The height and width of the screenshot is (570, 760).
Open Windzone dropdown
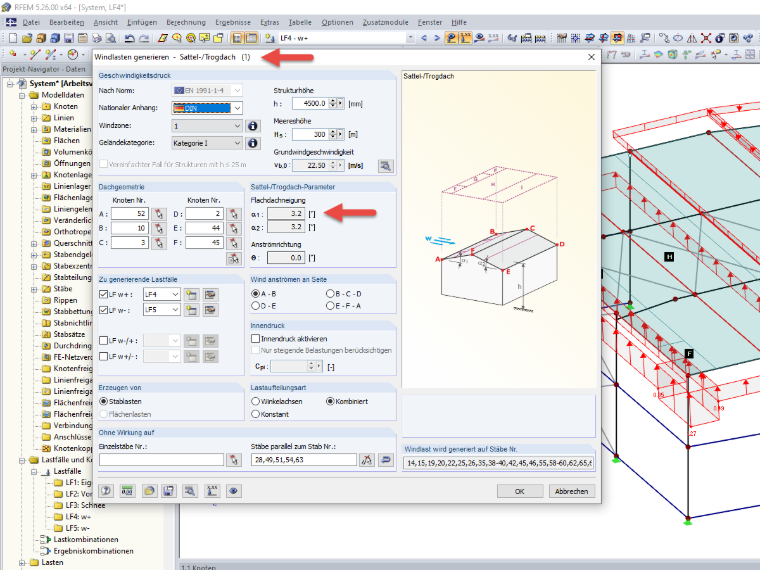(x=237, y=126)
